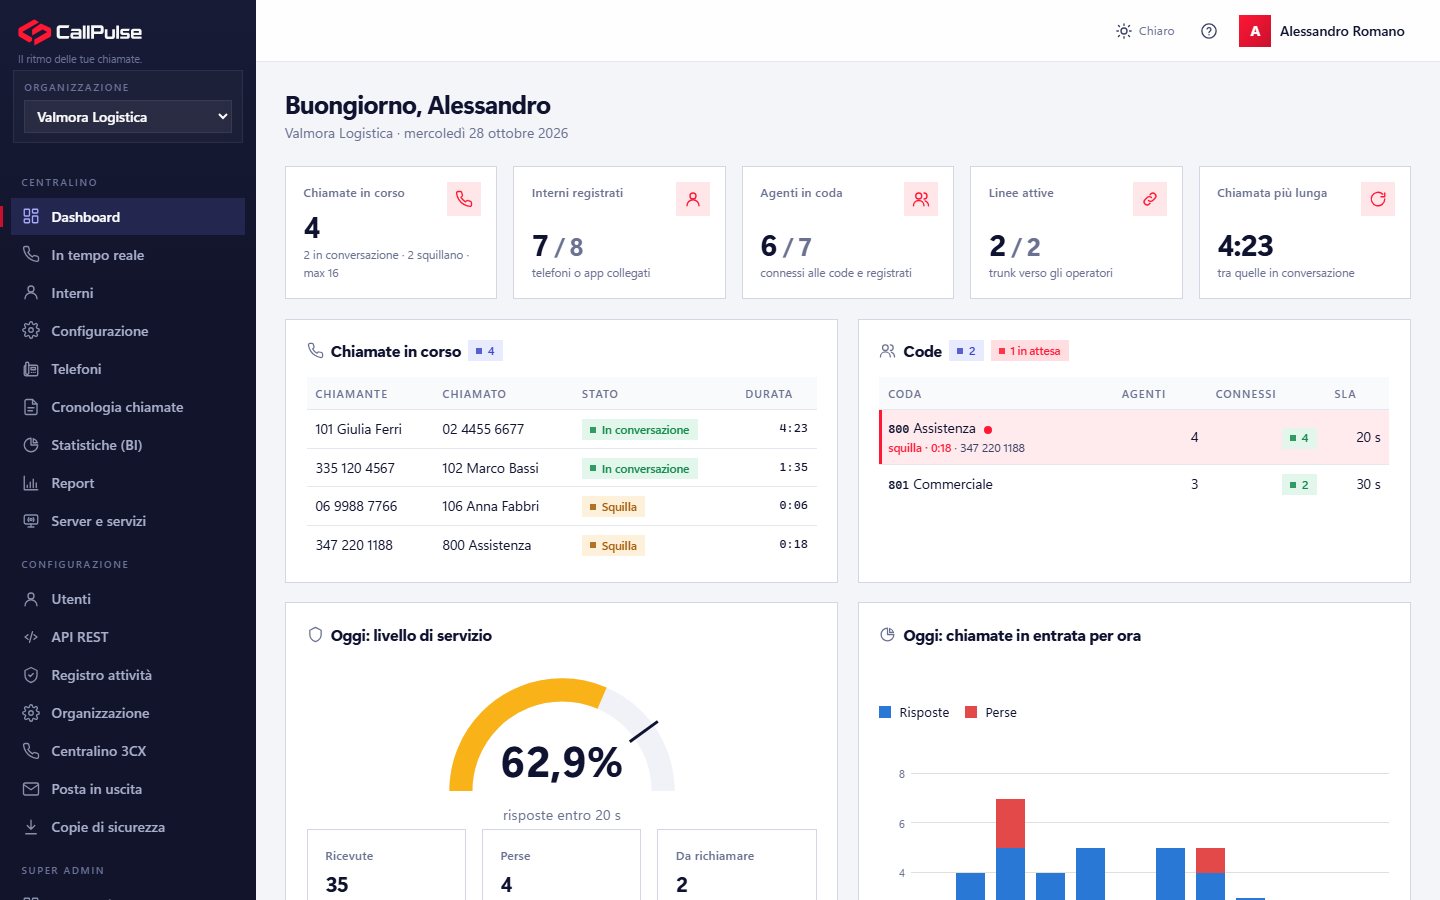Image resolution: width=1440 pixels, height=900 pixels.
Task: Click the user icon in Interni registrati card
Action: [x=693, y=199]
